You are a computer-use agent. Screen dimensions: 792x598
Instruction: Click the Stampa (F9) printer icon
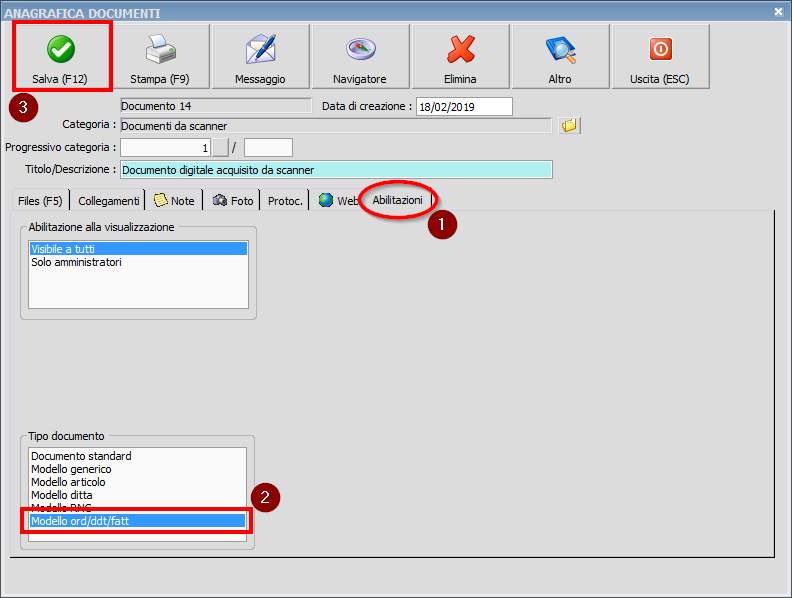160,49
